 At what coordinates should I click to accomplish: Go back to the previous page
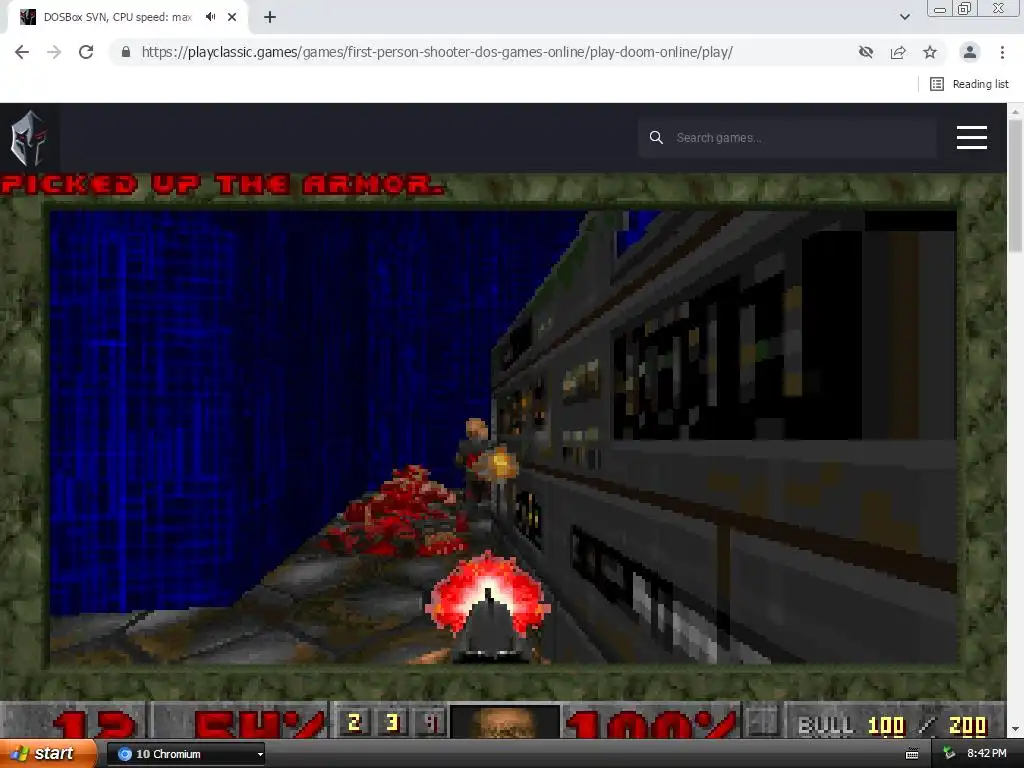(22, 52)
